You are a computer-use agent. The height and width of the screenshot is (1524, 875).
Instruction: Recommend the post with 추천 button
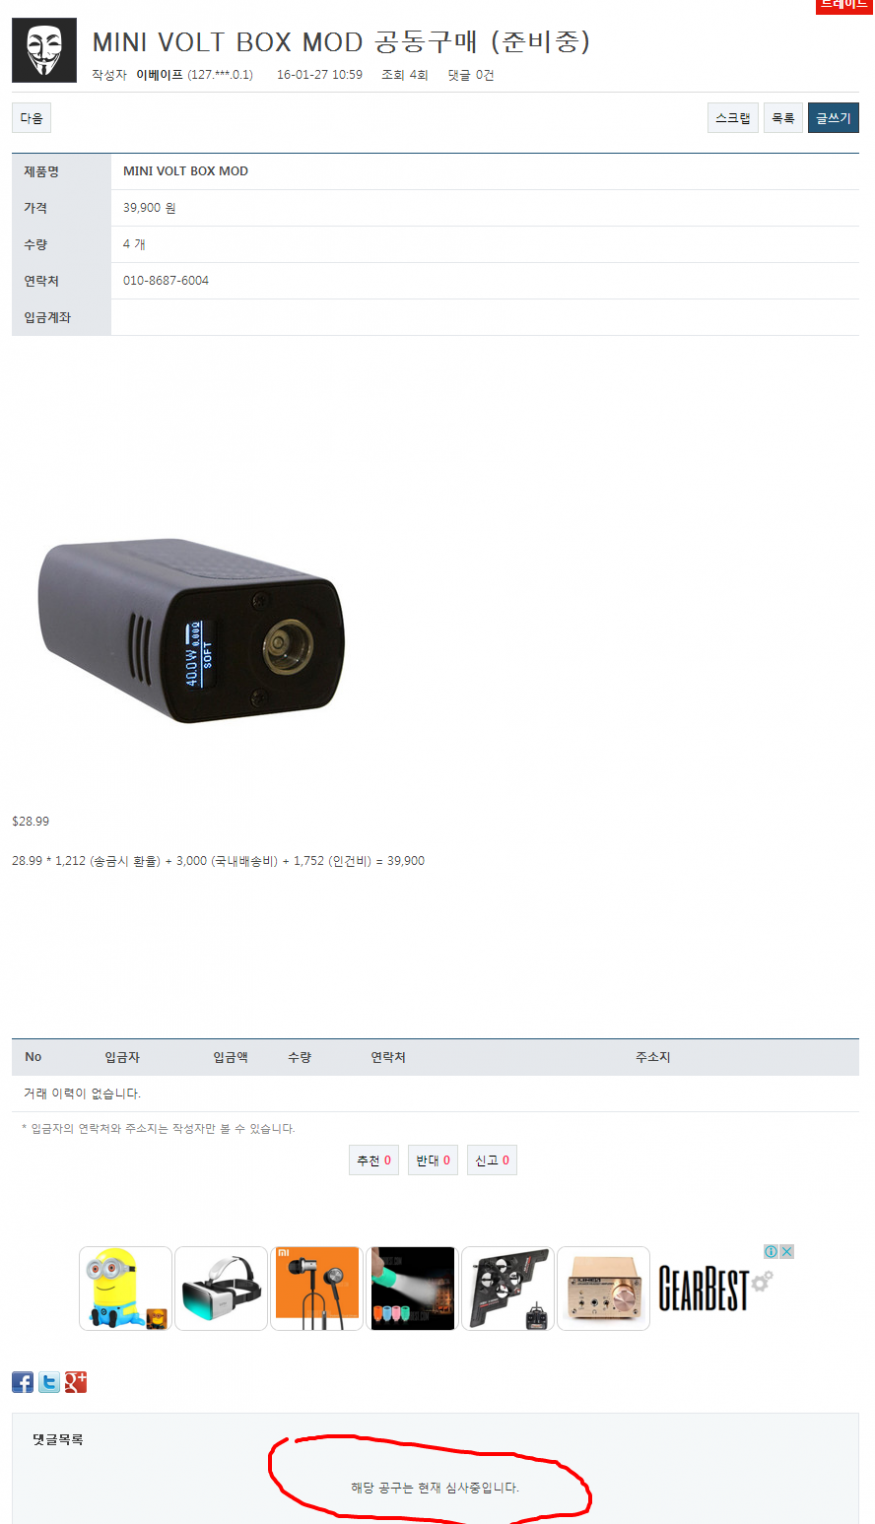point(374,1160)
